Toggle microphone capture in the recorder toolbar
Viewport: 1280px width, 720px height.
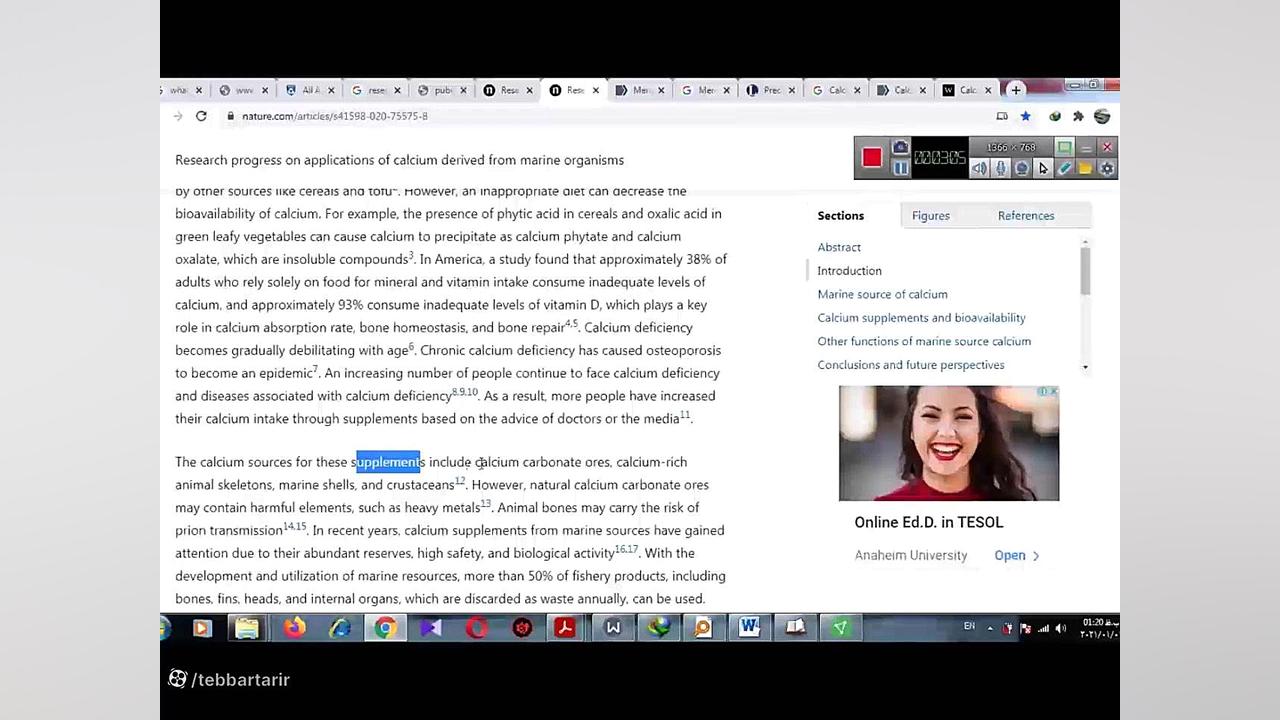click(1001, 169)
